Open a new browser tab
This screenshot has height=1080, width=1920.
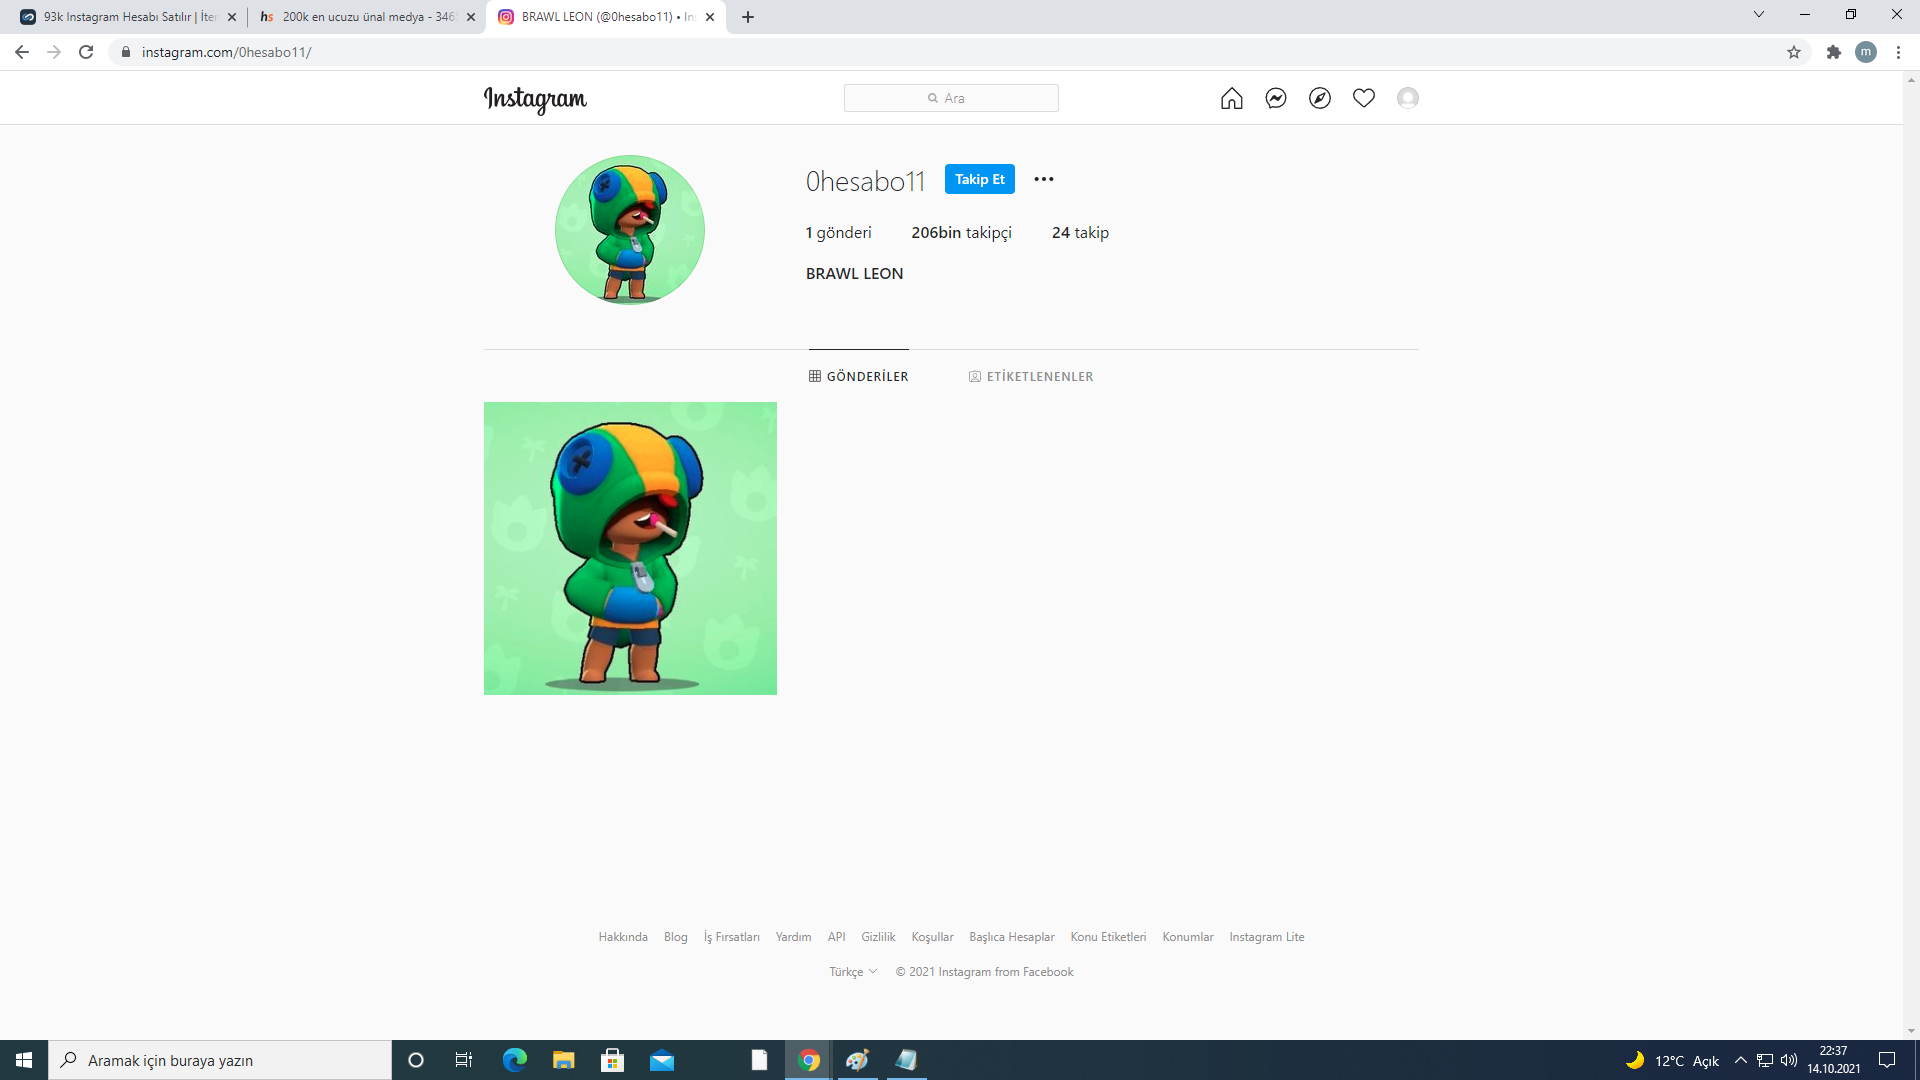click(x=747, y=17)
